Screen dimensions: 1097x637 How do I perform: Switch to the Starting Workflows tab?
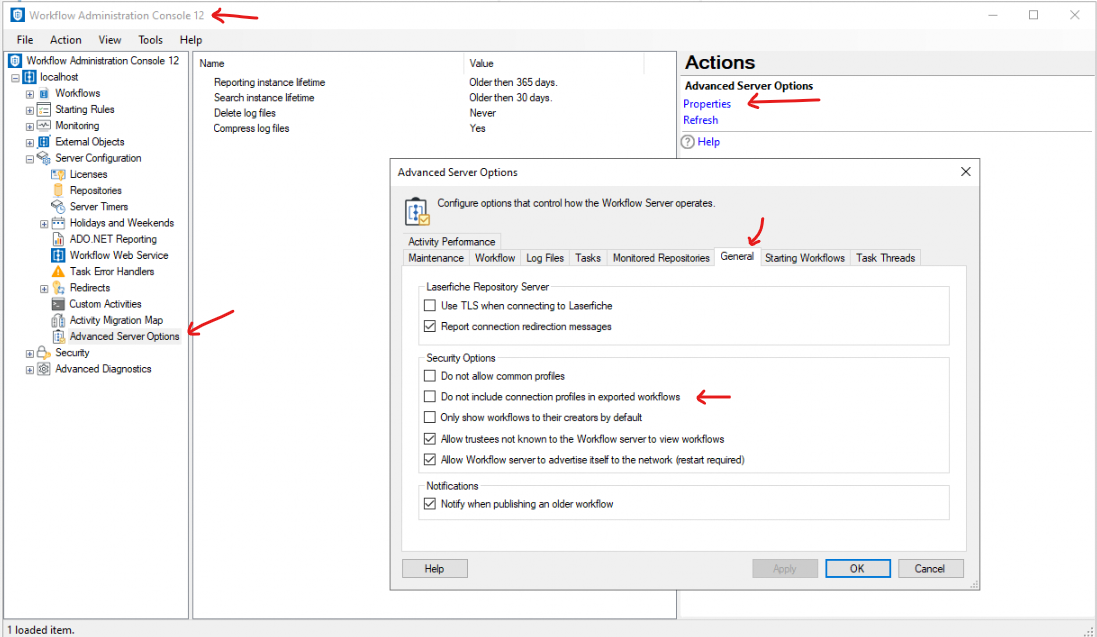(x=805, y=258)
